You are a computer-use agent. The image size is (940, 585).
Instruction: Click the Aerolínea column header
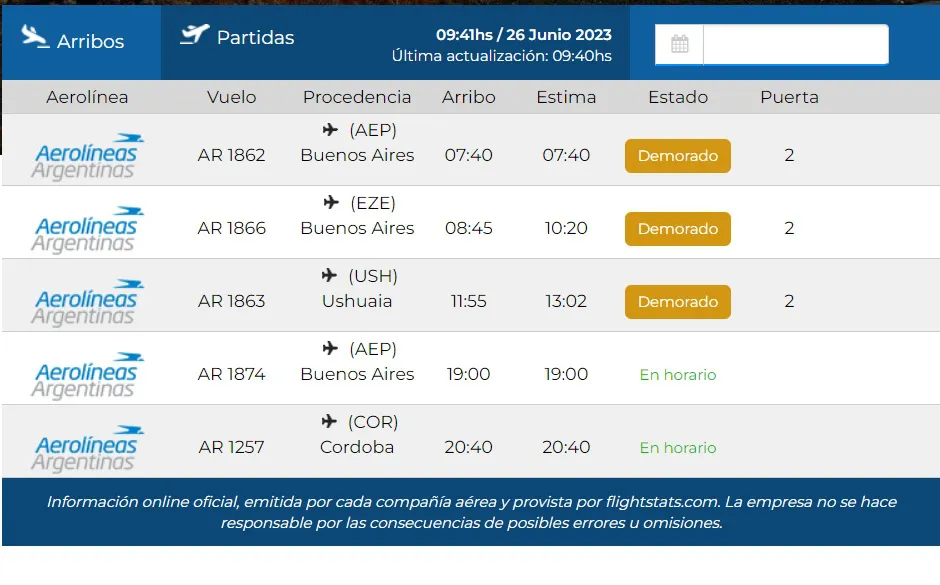click(x=87, y=97)
